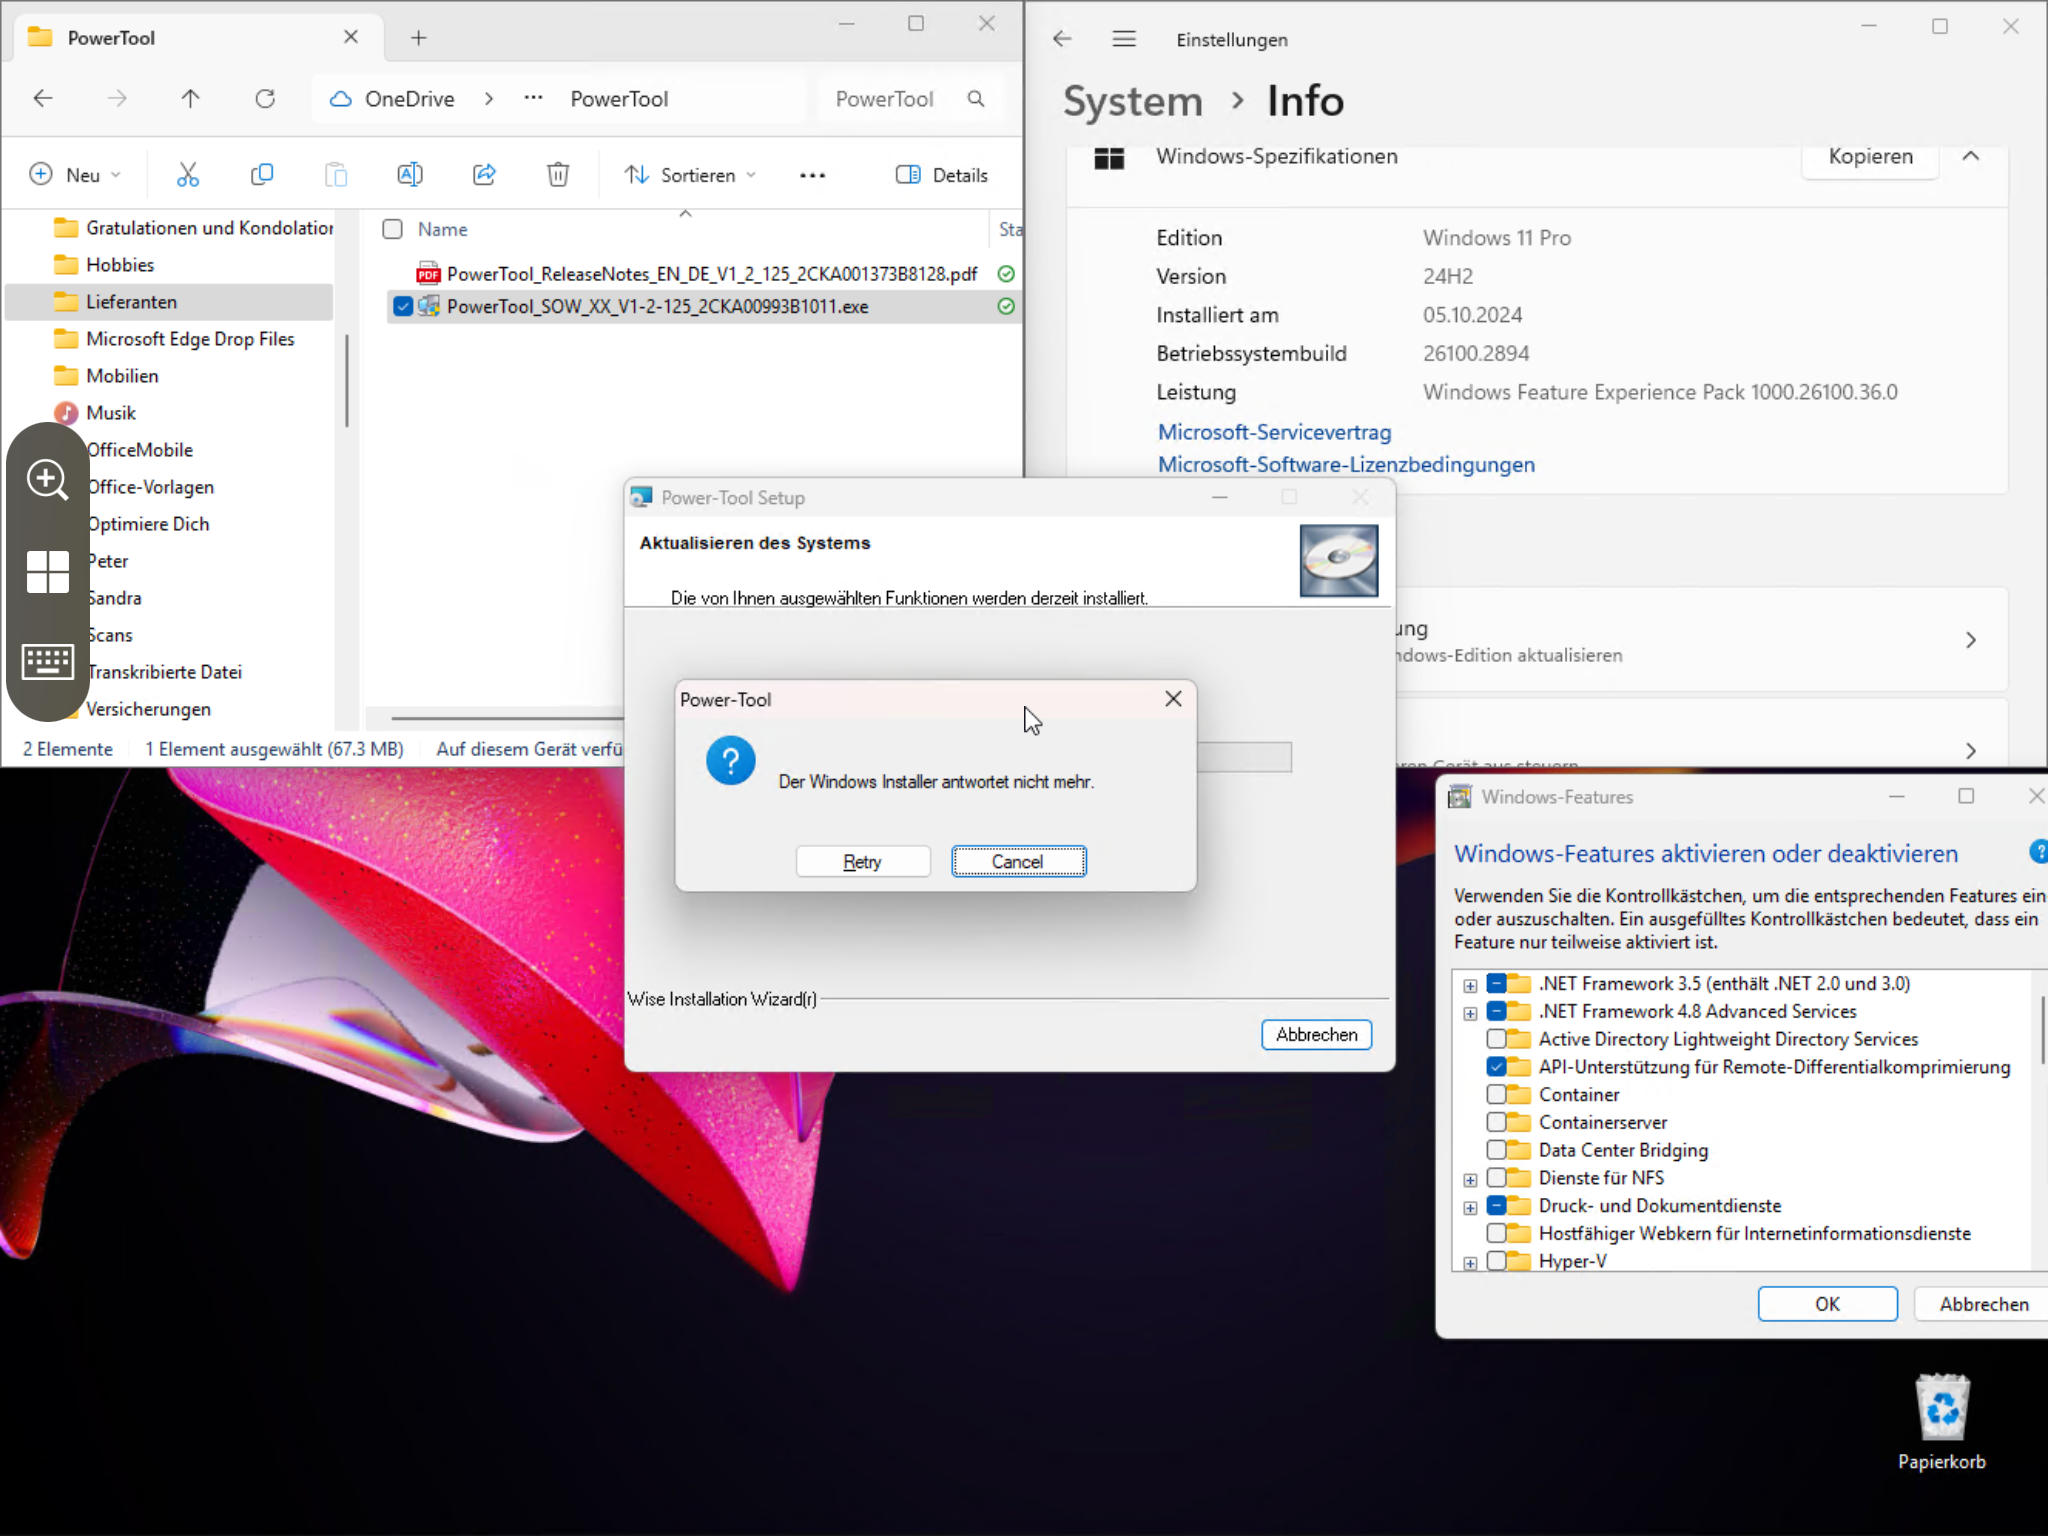The width and height of the screenshot is (2048, 1536).
Task: Enable Active Directory Lightweight Directory Services
Action: [x=1496, y=1039]
